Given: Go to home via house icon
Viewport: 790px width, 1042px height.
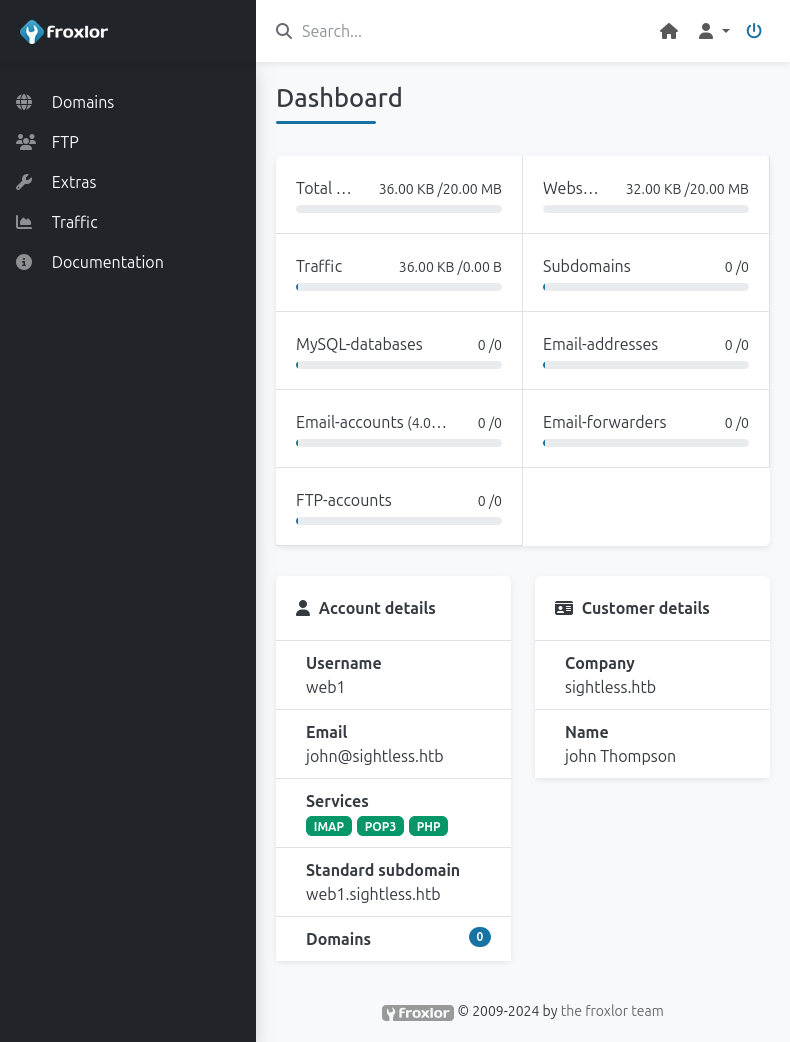Looking at the screenshot, I should (x=669, y=31).
